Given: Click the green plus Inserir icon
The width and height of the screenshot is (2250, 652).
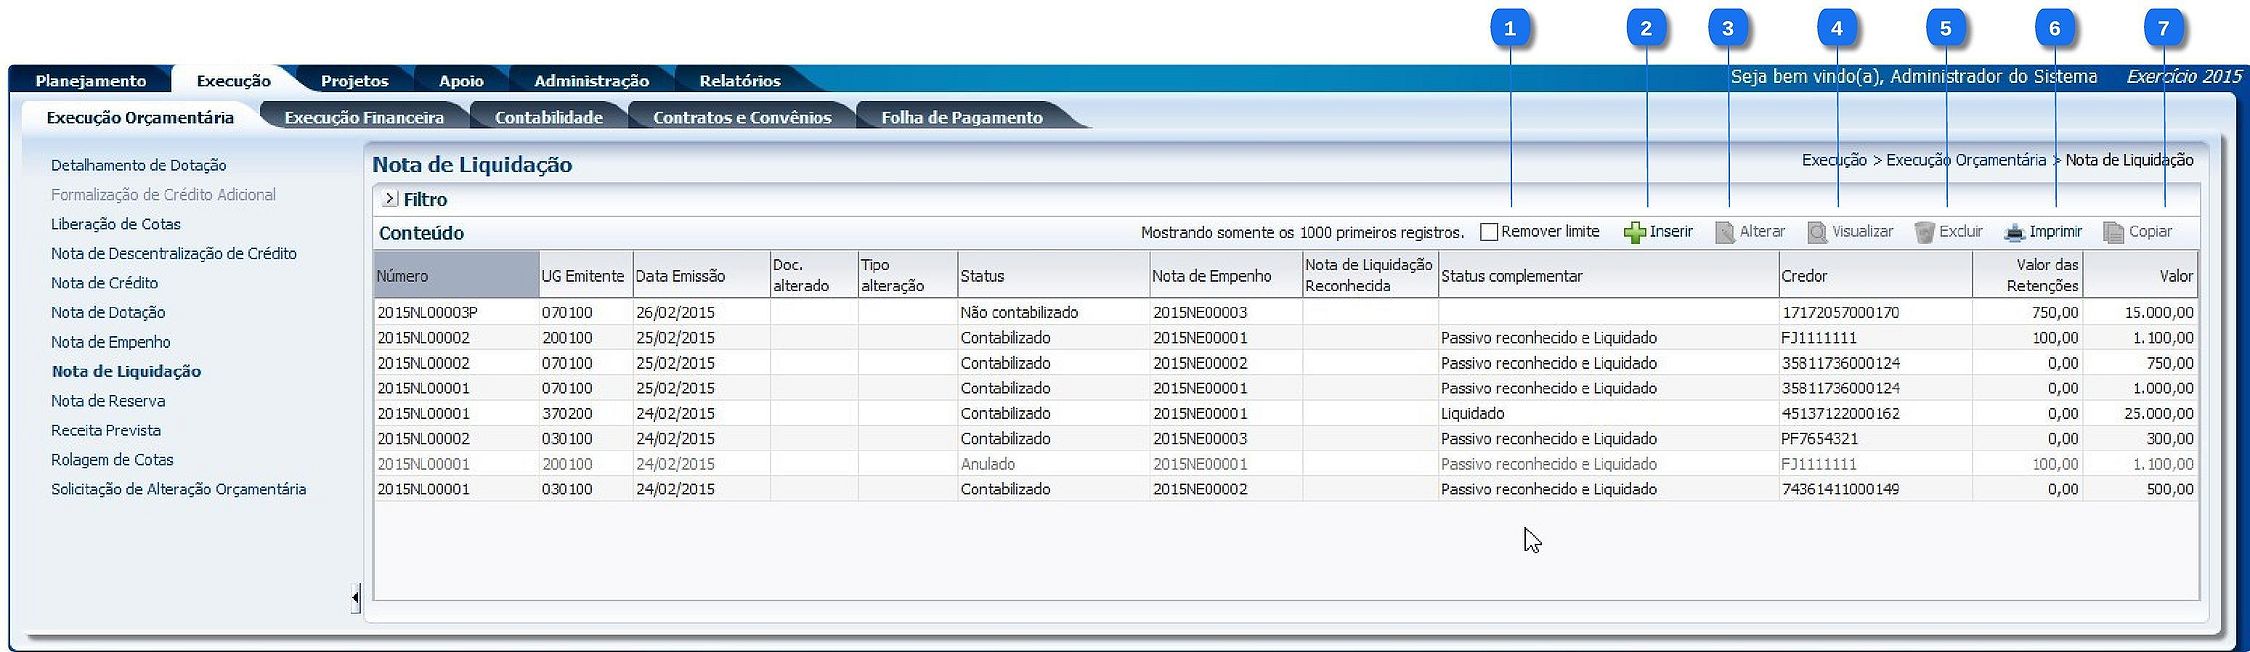Looking at the screenshot, I should 1634,233.
